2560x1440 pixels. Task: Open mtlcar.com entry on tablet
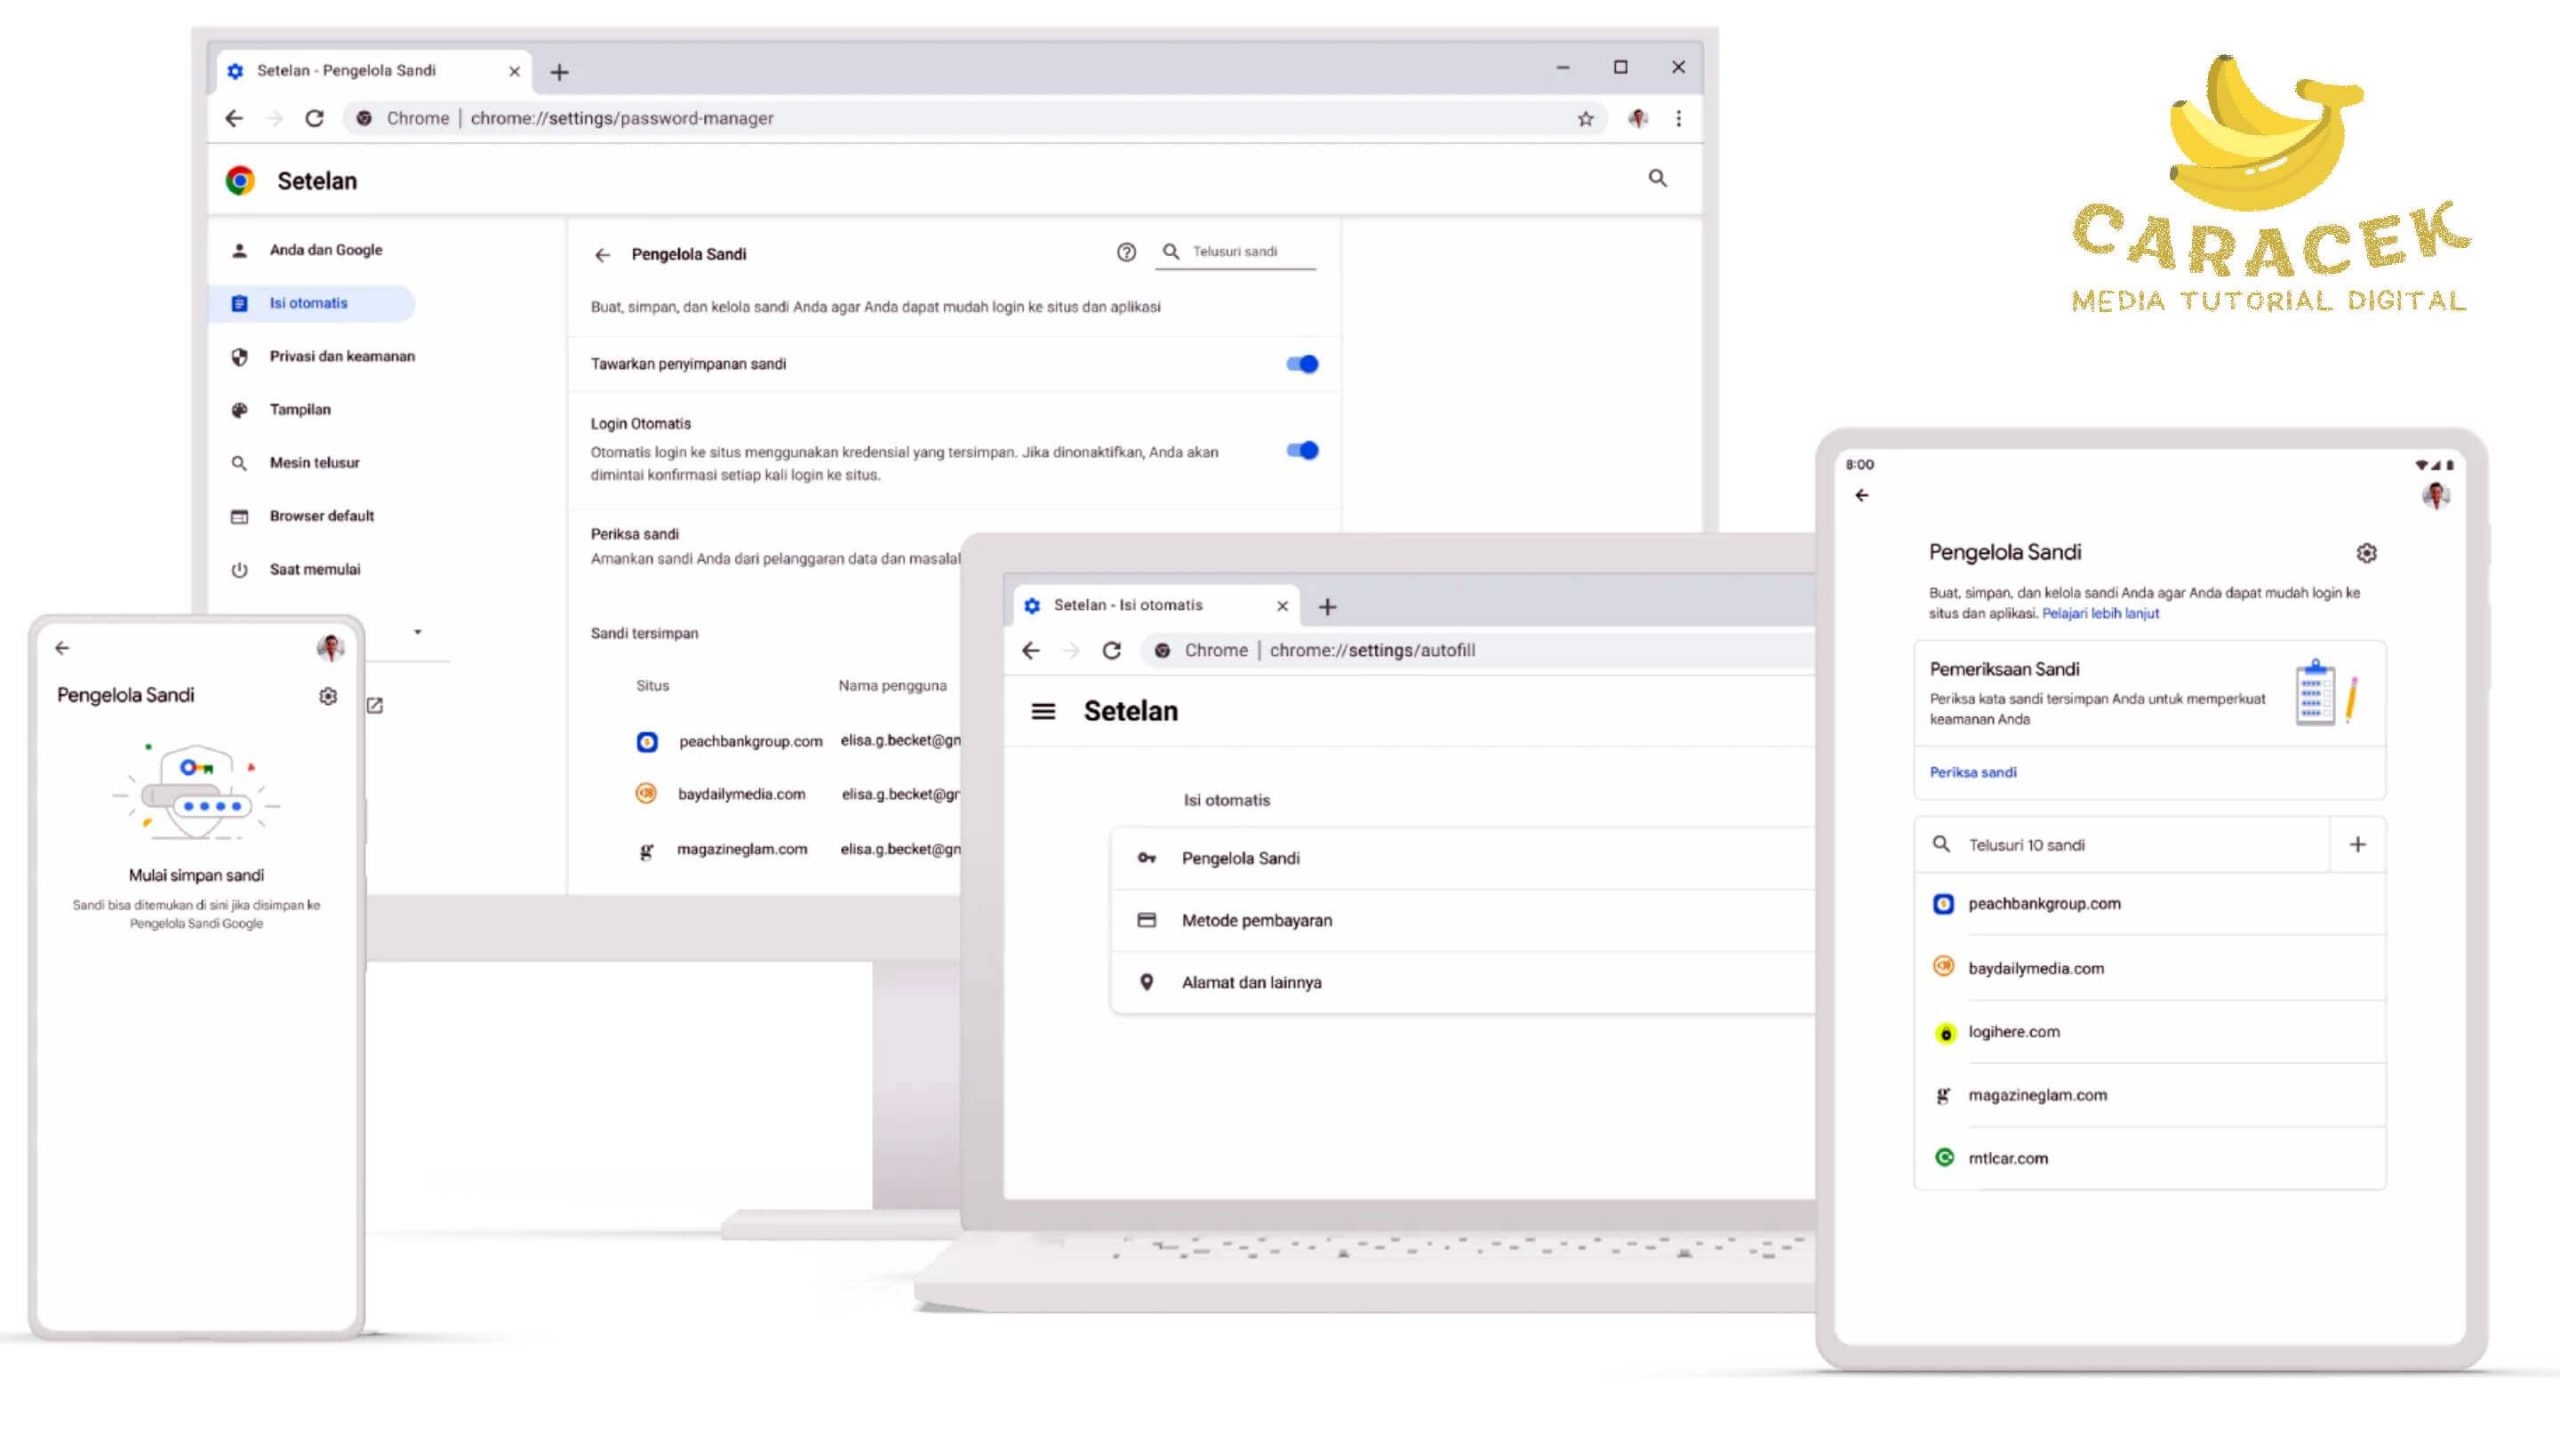coord(2150,1158)
